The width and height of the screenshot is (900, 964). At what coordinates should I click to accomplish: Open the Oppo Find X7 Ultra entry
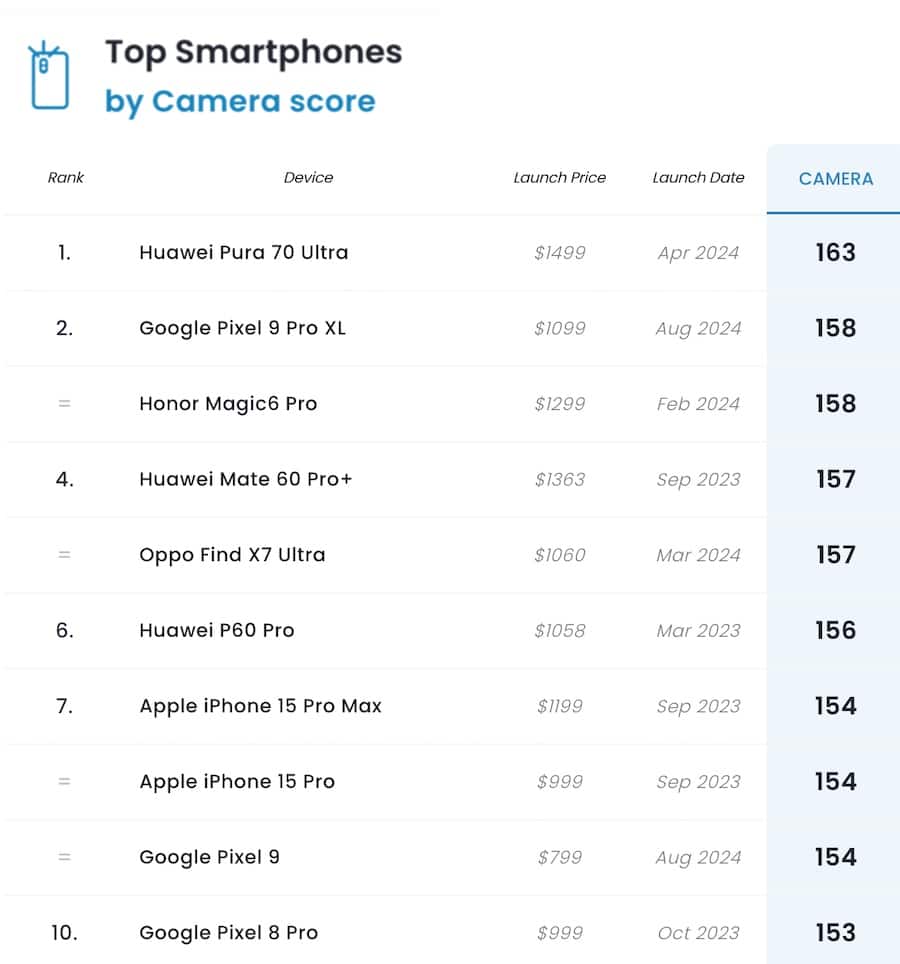[x=232, y=555]
